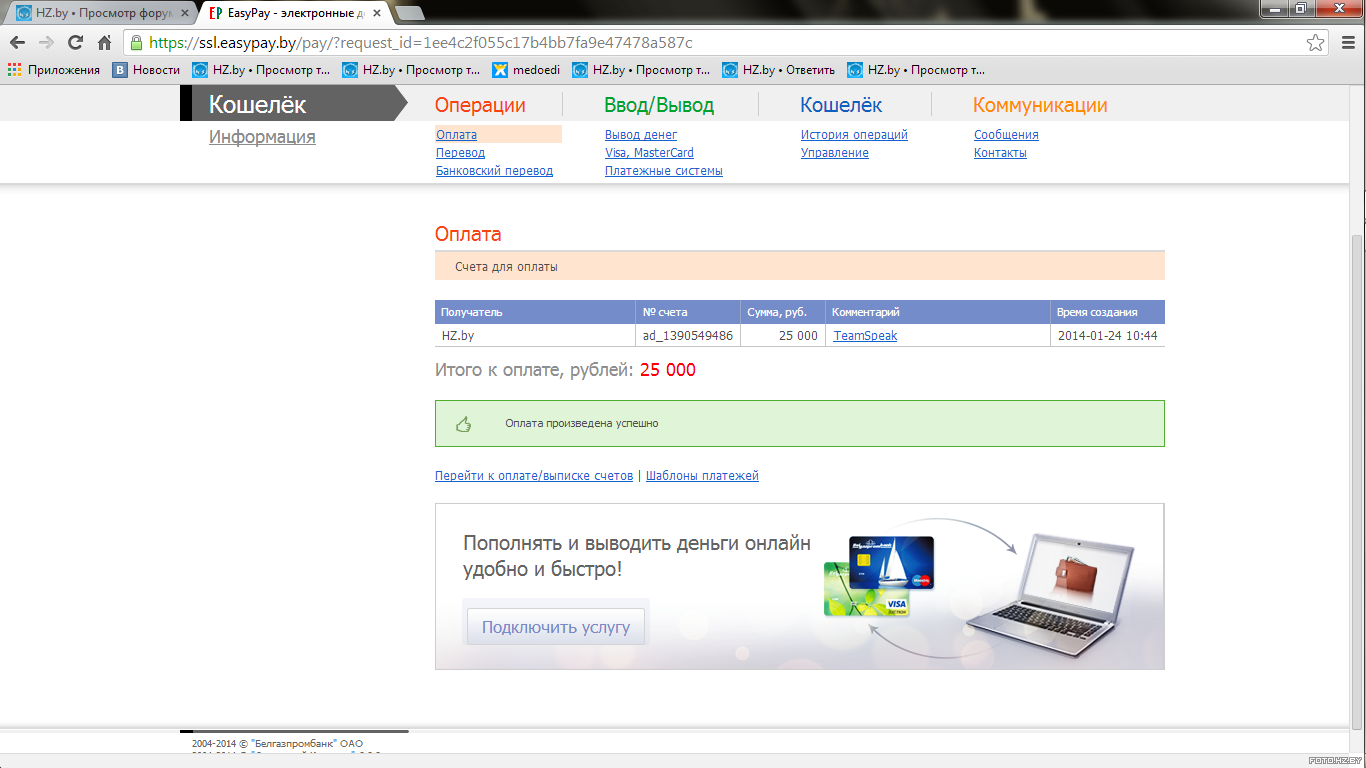Open the Ввод/Вывод menu section

pos(659,105)
